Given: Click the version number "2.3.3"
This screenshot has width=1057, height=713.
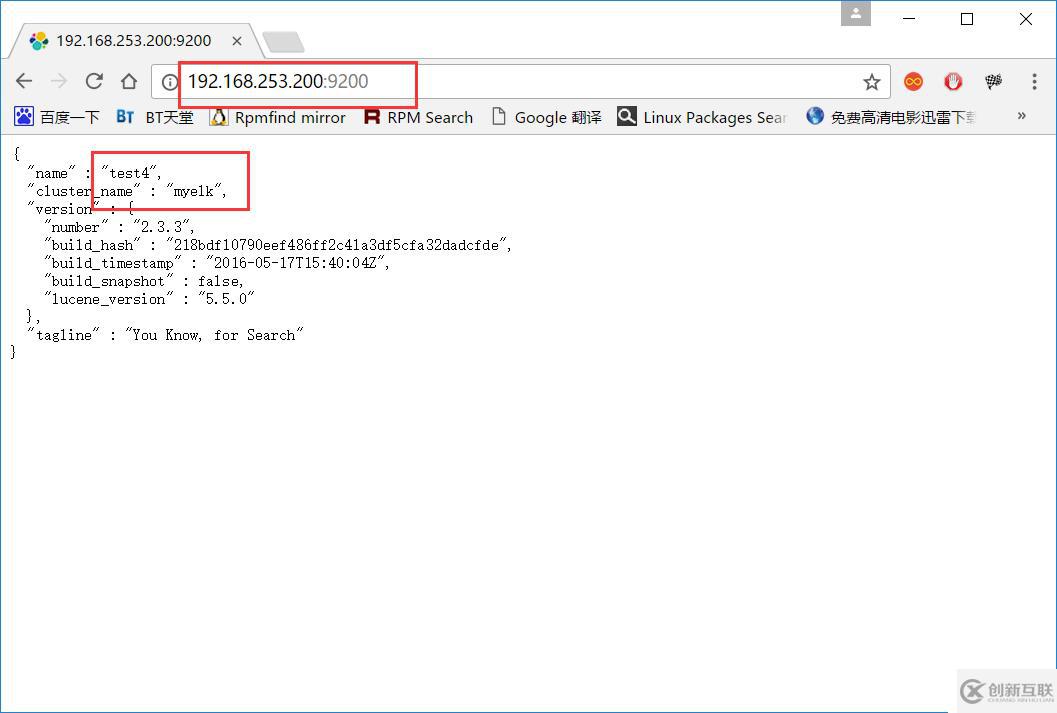Looking at the screenshot, I should (164, 227).
